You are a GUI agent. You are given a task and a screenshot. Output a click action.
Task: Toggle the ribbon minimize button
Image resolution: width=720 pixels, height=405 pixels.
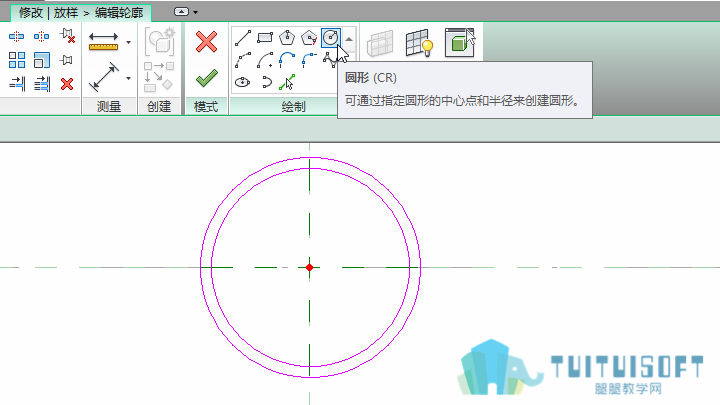click(181, 12)
